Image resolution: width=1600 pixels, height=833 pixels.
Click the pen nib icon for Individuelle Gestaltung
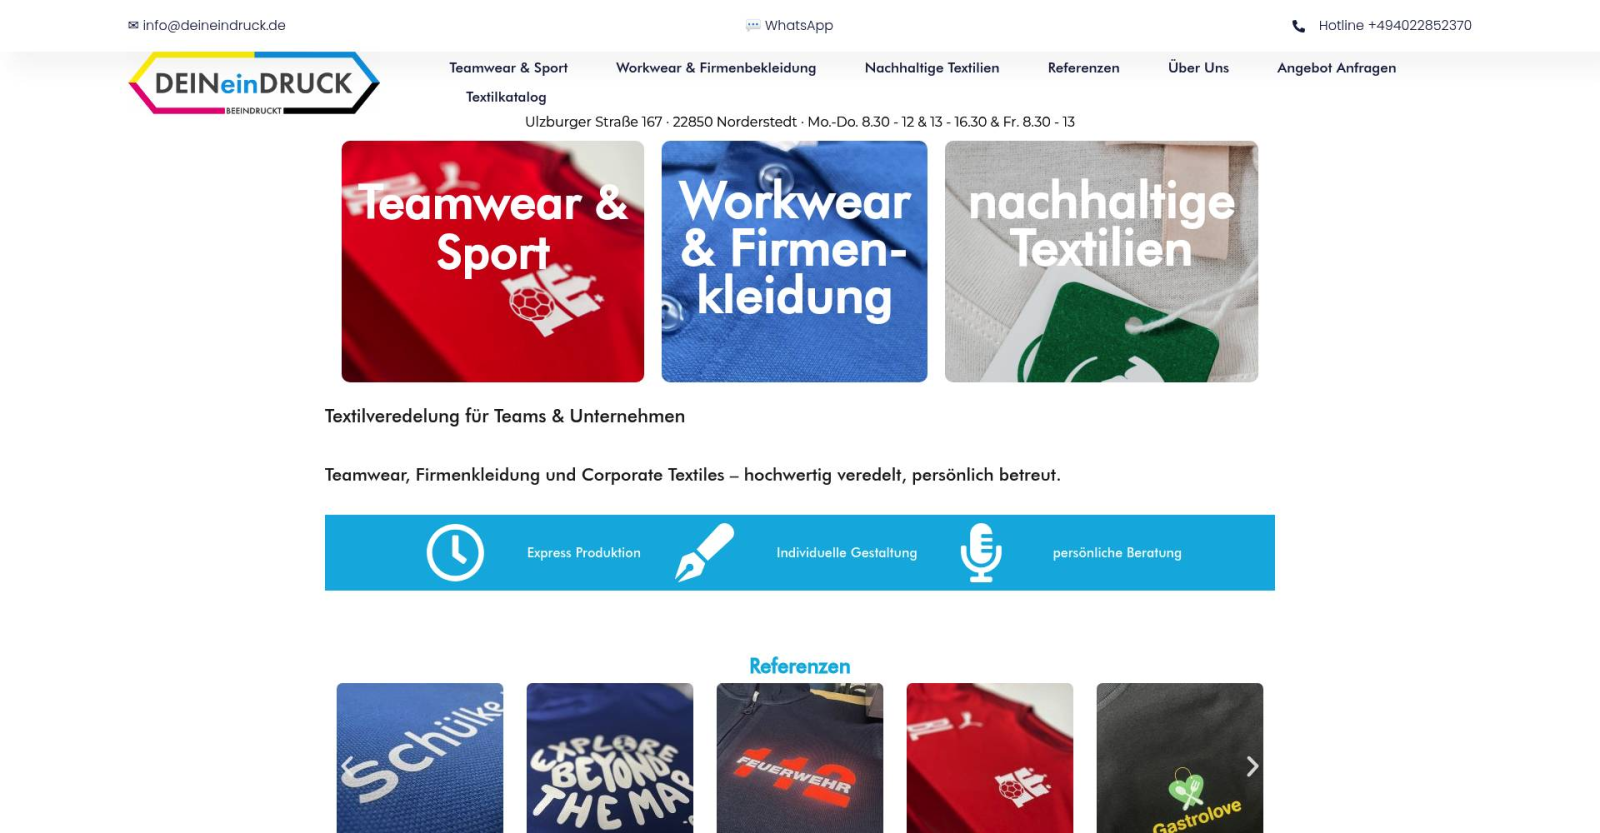click(705, 552)
